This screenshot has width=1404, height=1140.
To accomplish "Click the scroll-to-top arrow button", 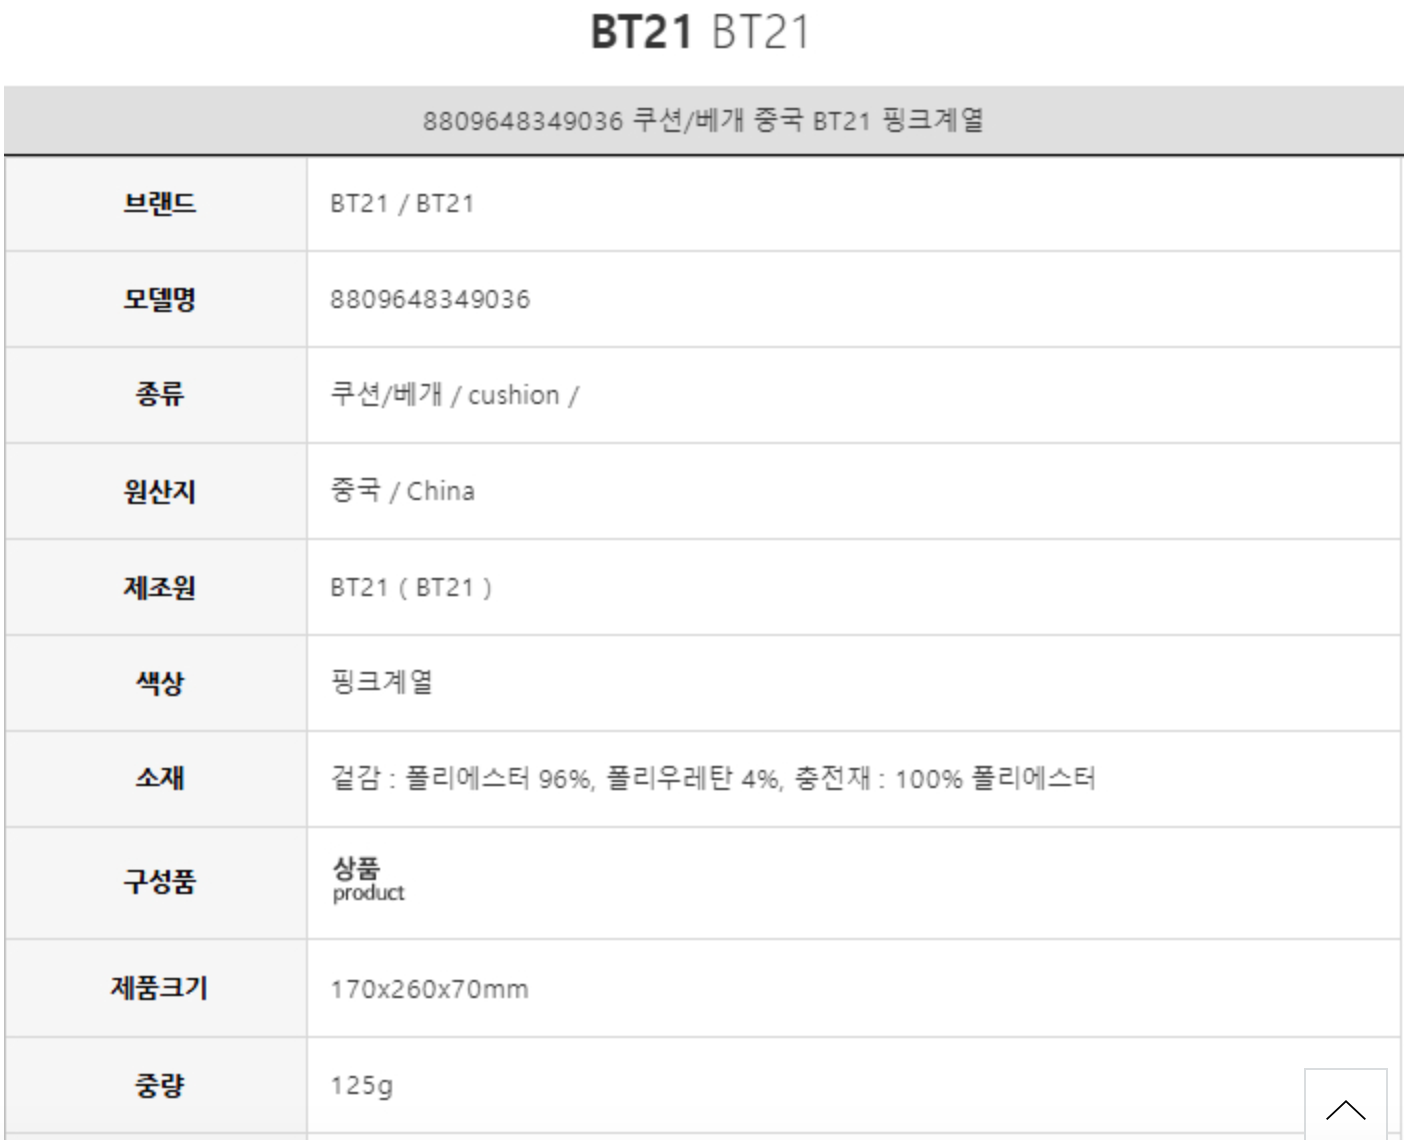I will (x=1345, y=1107).
